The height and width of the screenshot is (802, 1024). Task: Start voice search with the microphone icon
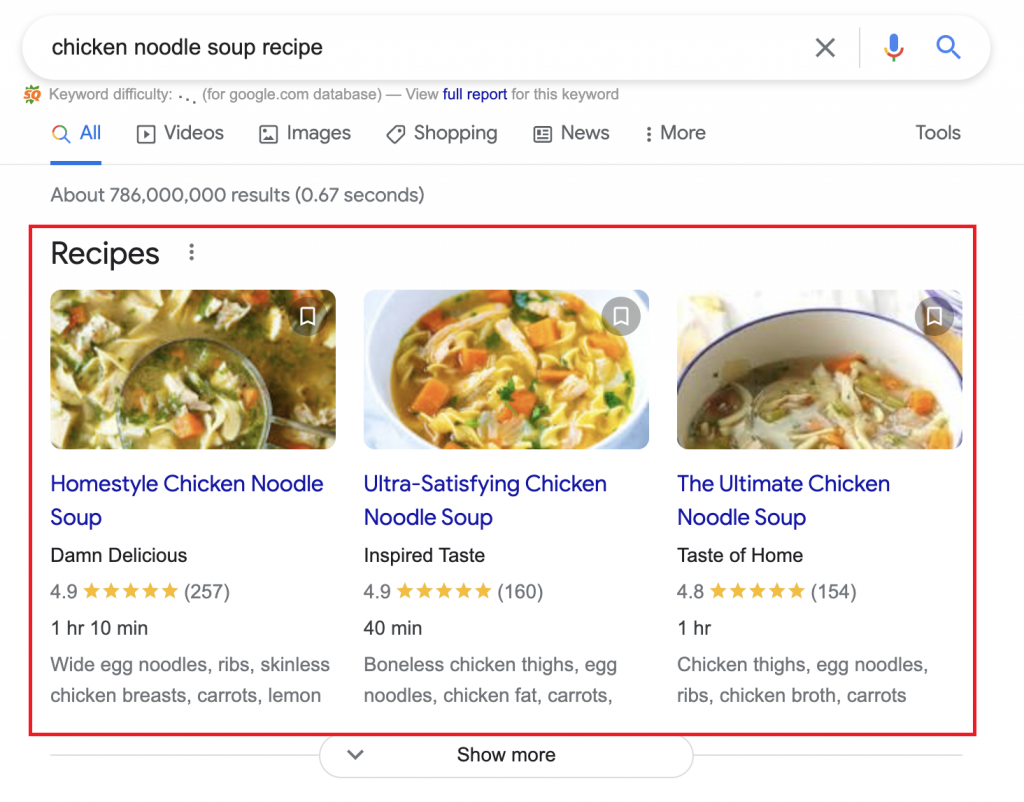click(x=893, y=47)
